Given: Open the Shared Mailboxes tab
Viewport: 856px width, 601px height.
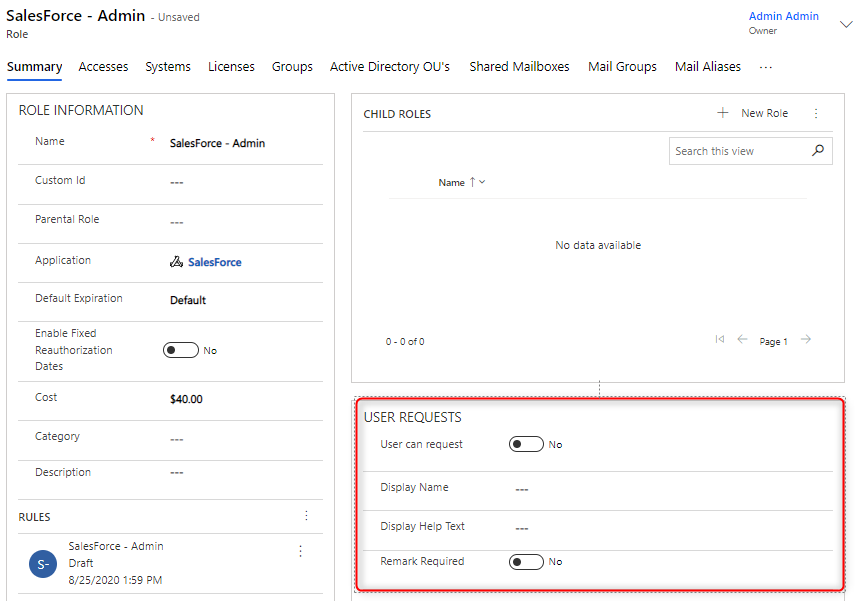Looking at the screenshot, I should pyautogui.click(x=519, y=67).
